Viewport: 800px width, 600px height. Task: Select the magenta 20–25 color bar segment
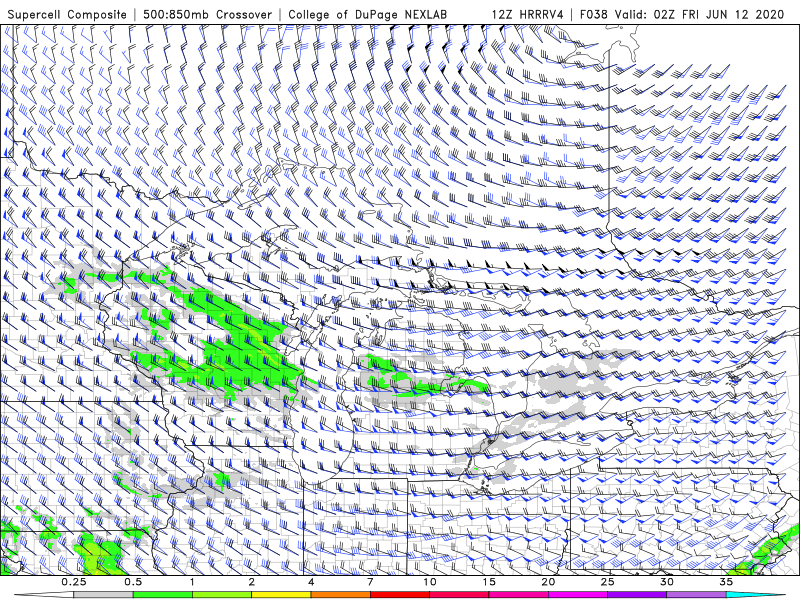pyautogui.click(x=578, y=595)
